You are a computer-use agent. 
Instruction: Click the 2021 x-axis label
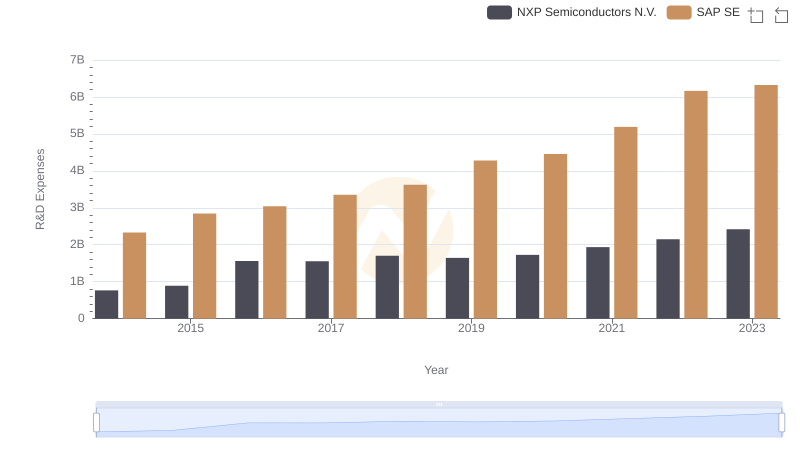tap(611, 328)
